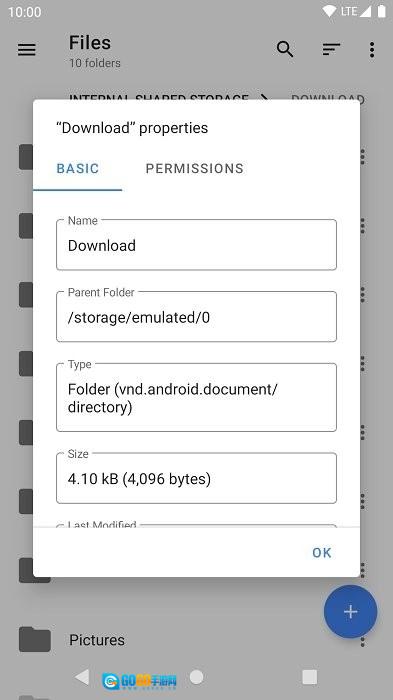
Task: Open the hamburger navigation menu
Action: 27,50
